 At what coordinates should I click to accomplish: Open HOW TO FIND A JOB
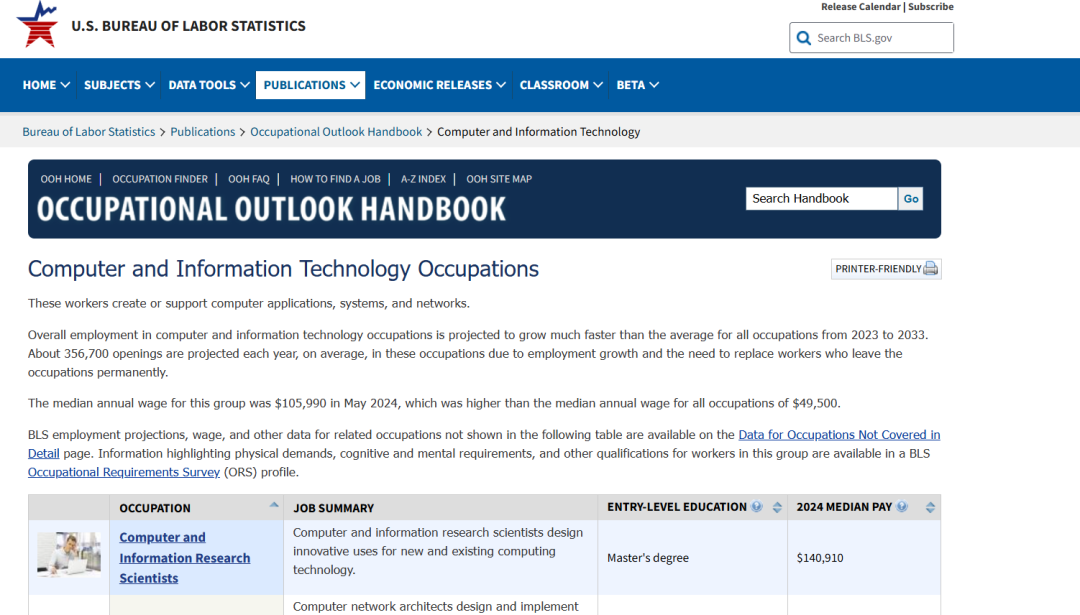(x=335, y=179)
